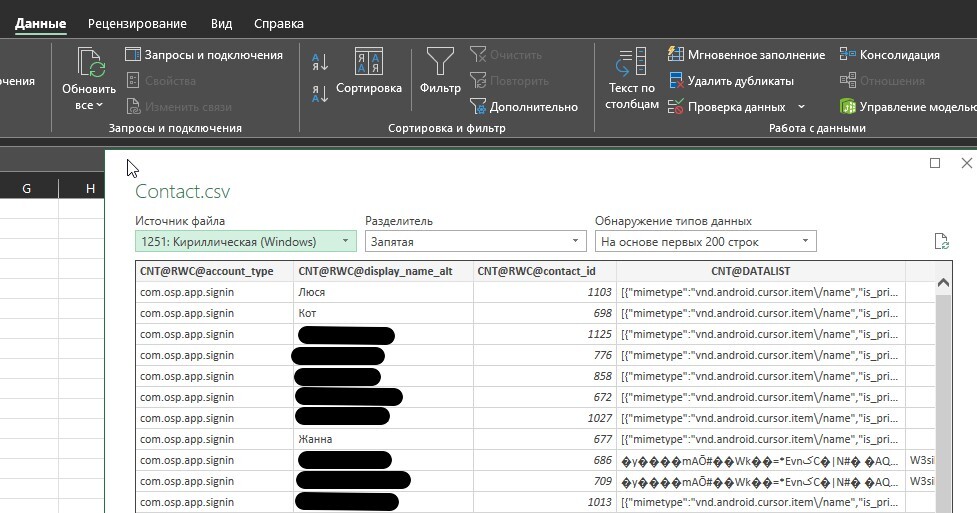Click the sort descending Я-A icon
Viewport: 977px width, 513px height.
coord(320,94)
